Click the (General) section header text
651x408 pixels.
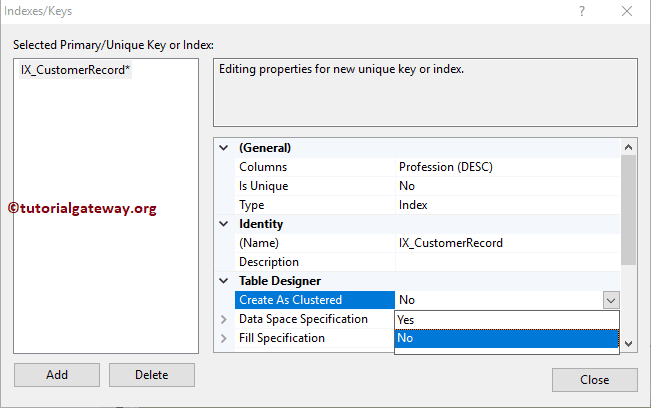tap(265, 148)
